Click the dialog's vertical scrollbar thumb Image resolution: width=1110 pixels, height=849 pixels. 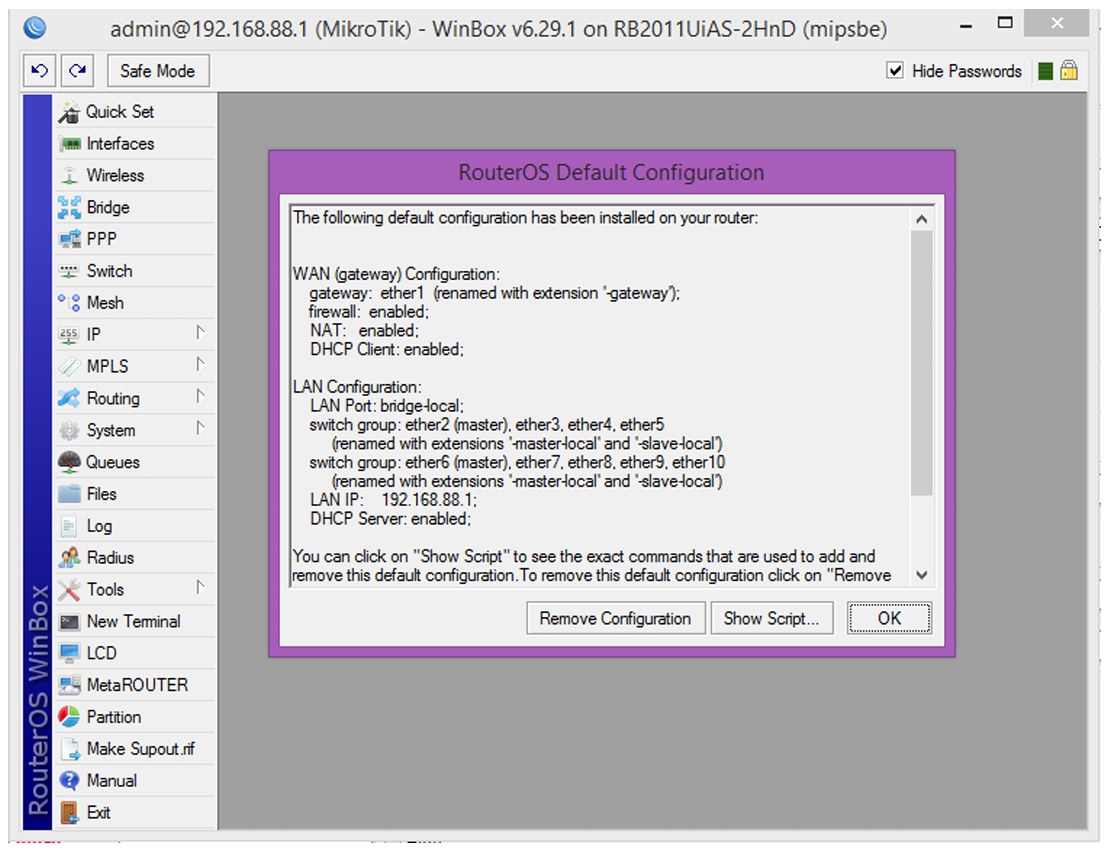tap(921, 363)
